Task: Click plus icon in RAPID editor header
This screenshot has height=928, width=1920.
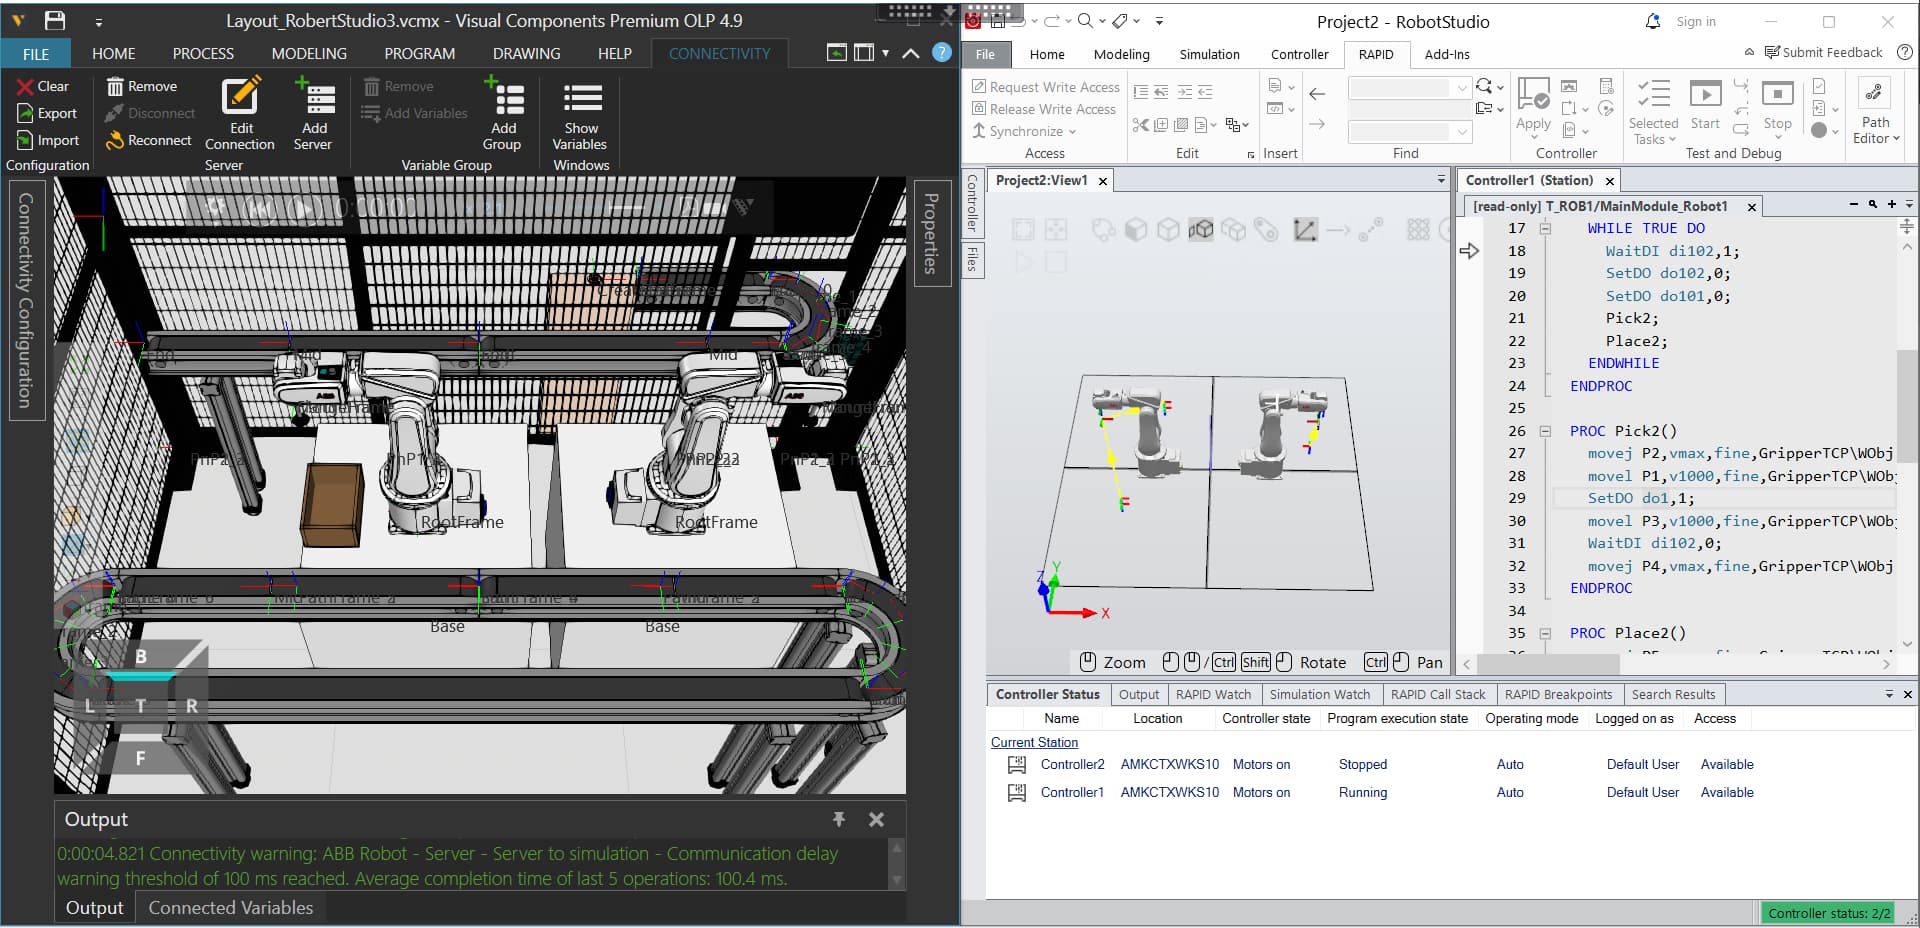Action: (1891, 204)
